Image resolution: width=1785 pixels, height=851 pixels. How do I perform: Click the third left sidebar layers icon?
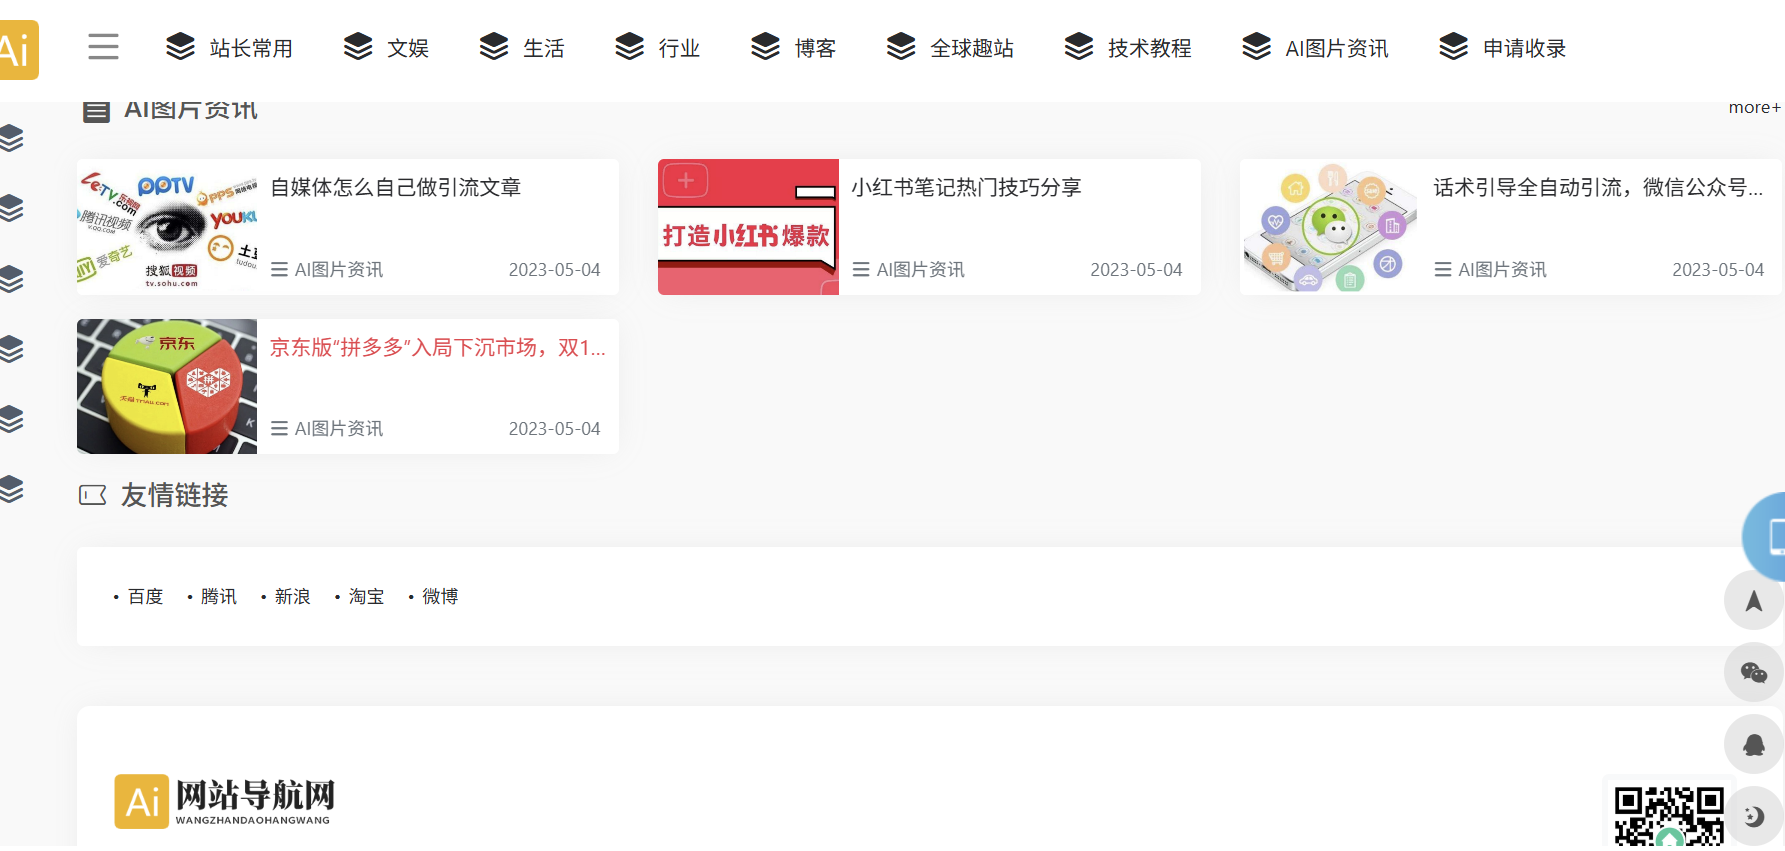point(11,278)
